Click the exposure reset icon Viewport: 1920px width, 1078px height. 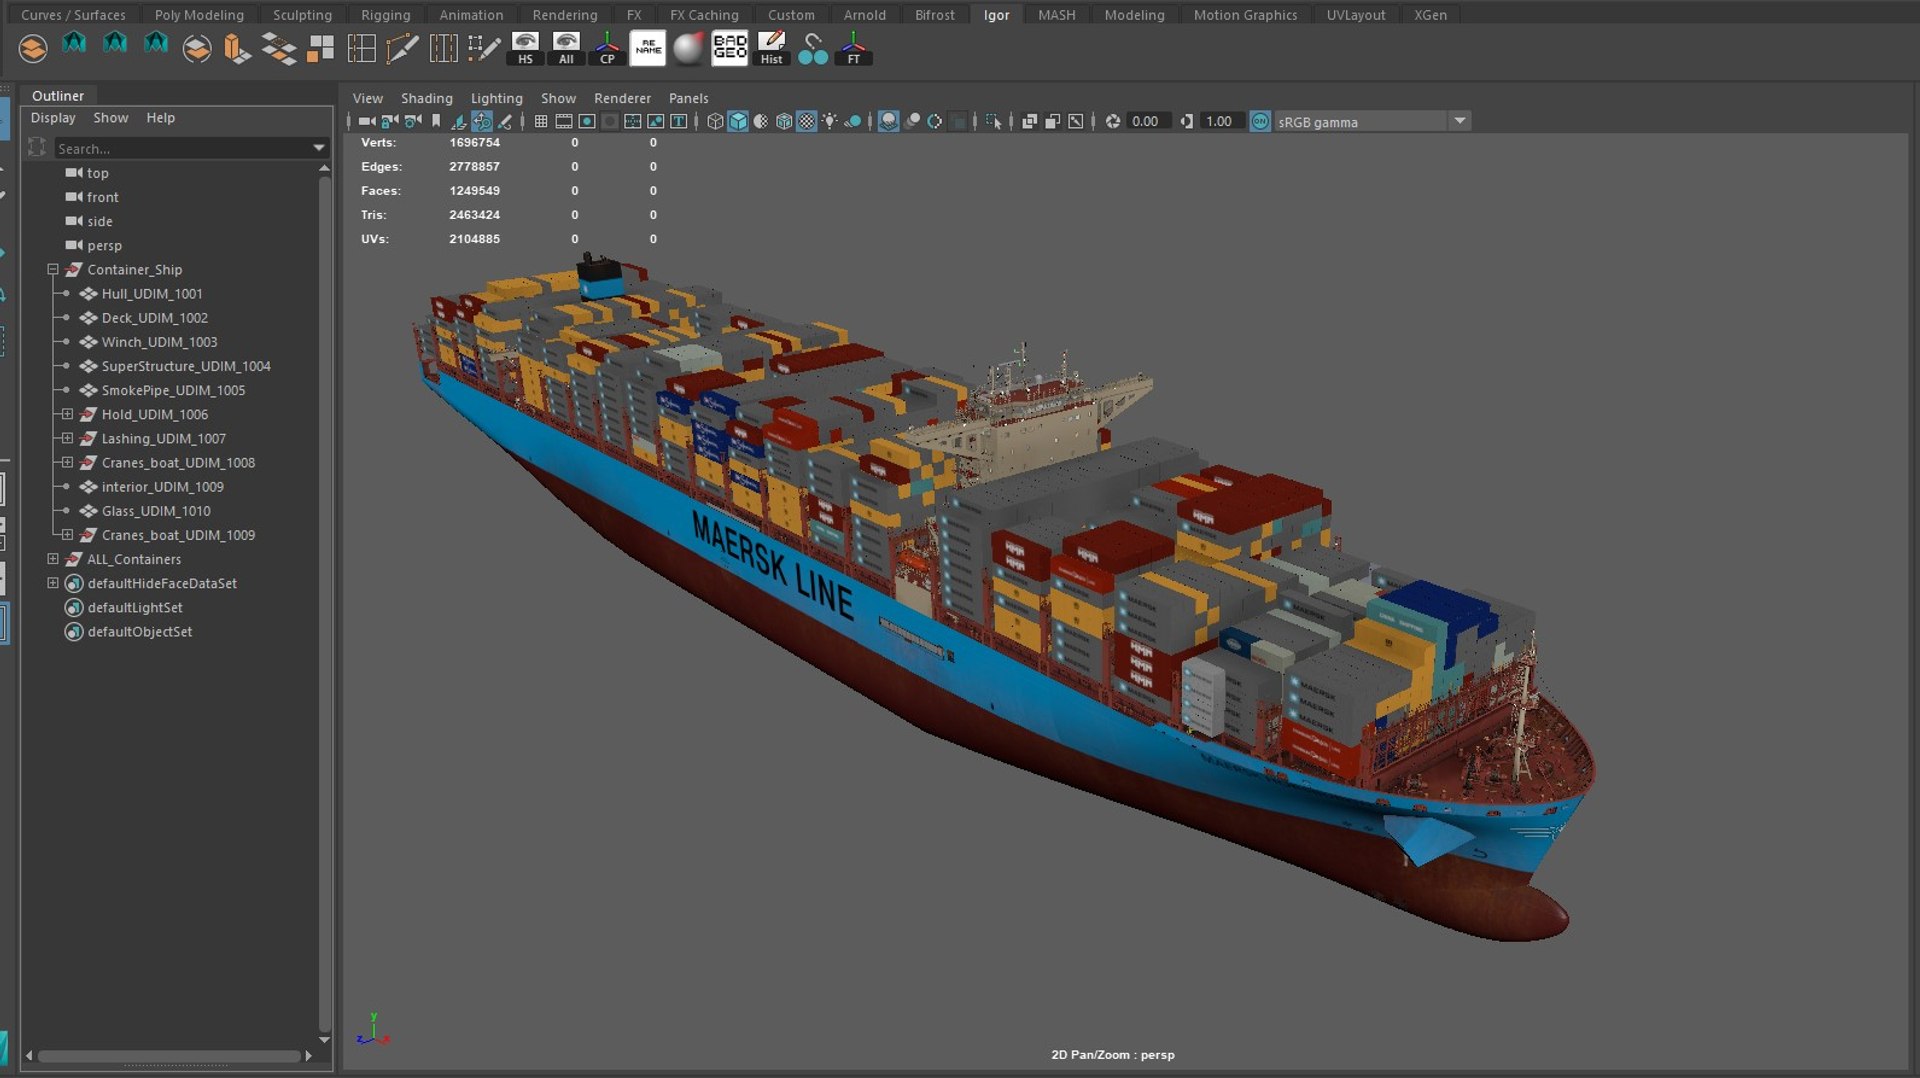[x=1112, y=121]
